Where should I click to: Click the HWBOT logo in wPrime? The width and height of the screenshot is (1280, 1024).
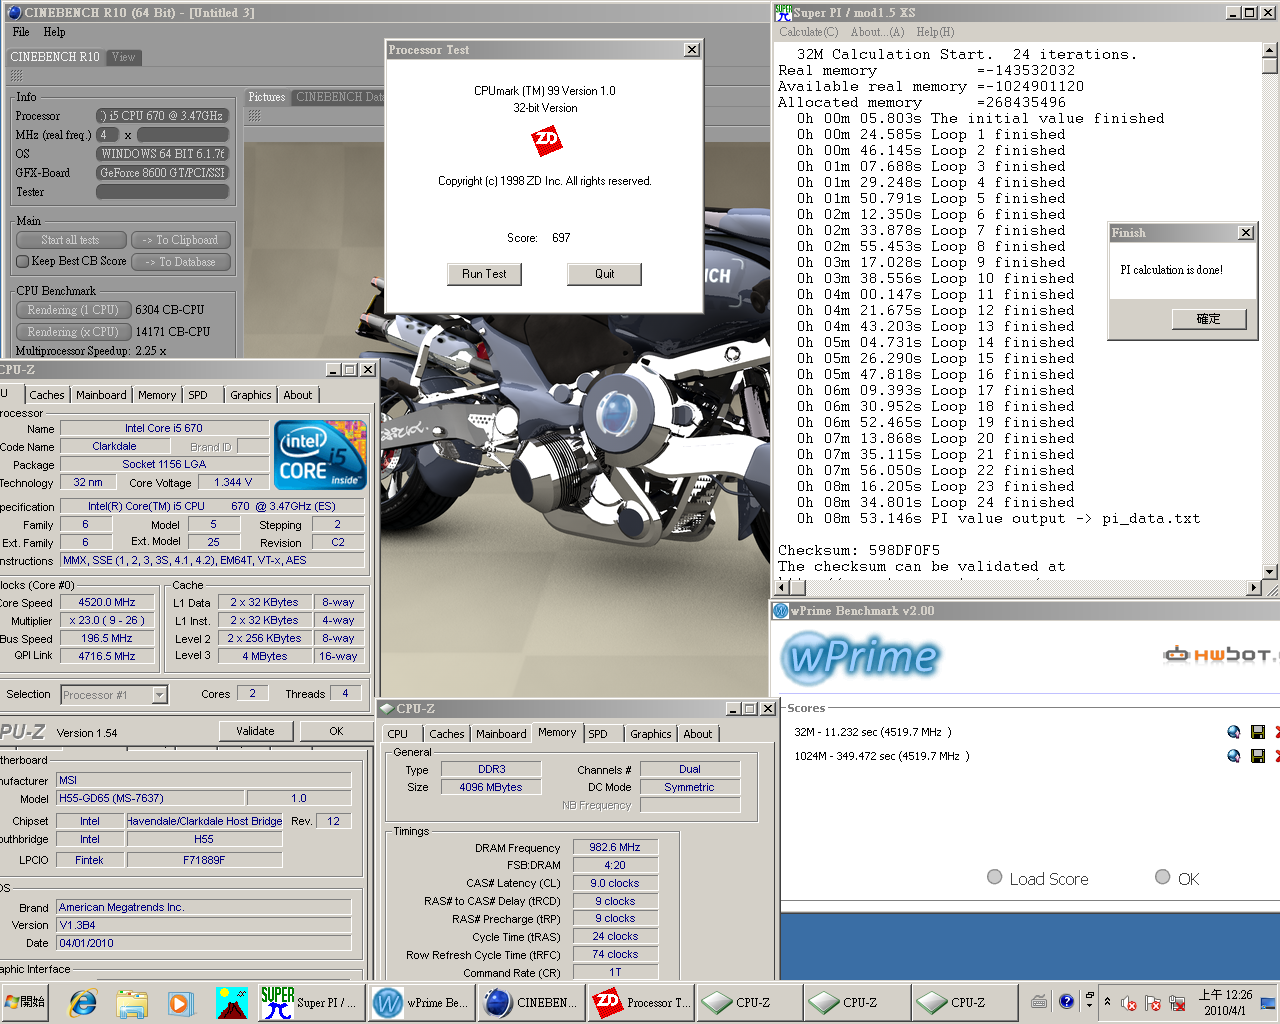1221,655
